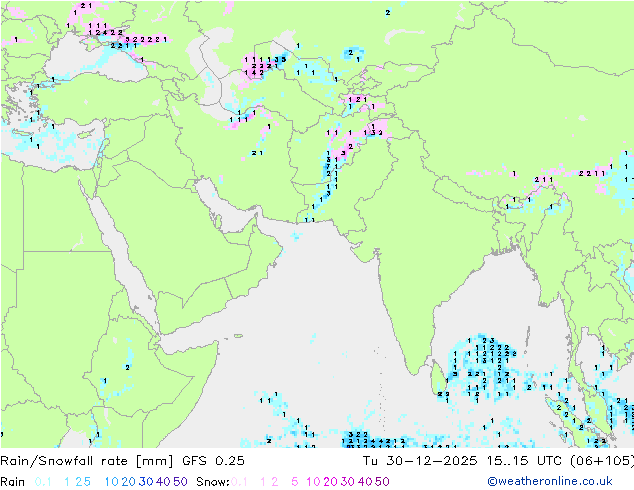
Task: Click the 'Rain/Snowfall rate [mm]' title text
Action: click(87, 461)
